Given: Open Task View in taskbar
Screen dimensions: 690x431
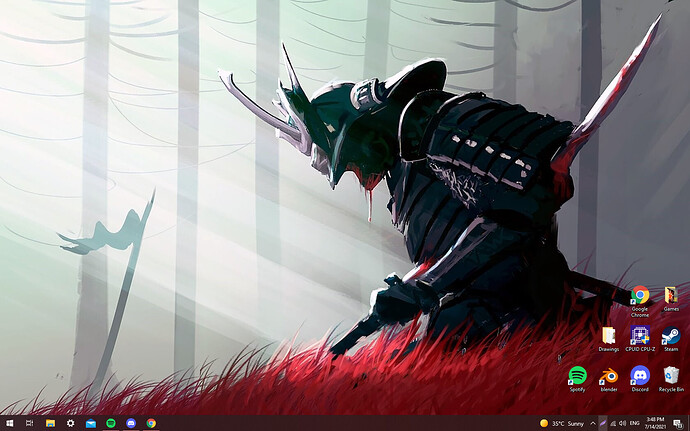Looking at the screenshot, I should (x=29, y=423).
